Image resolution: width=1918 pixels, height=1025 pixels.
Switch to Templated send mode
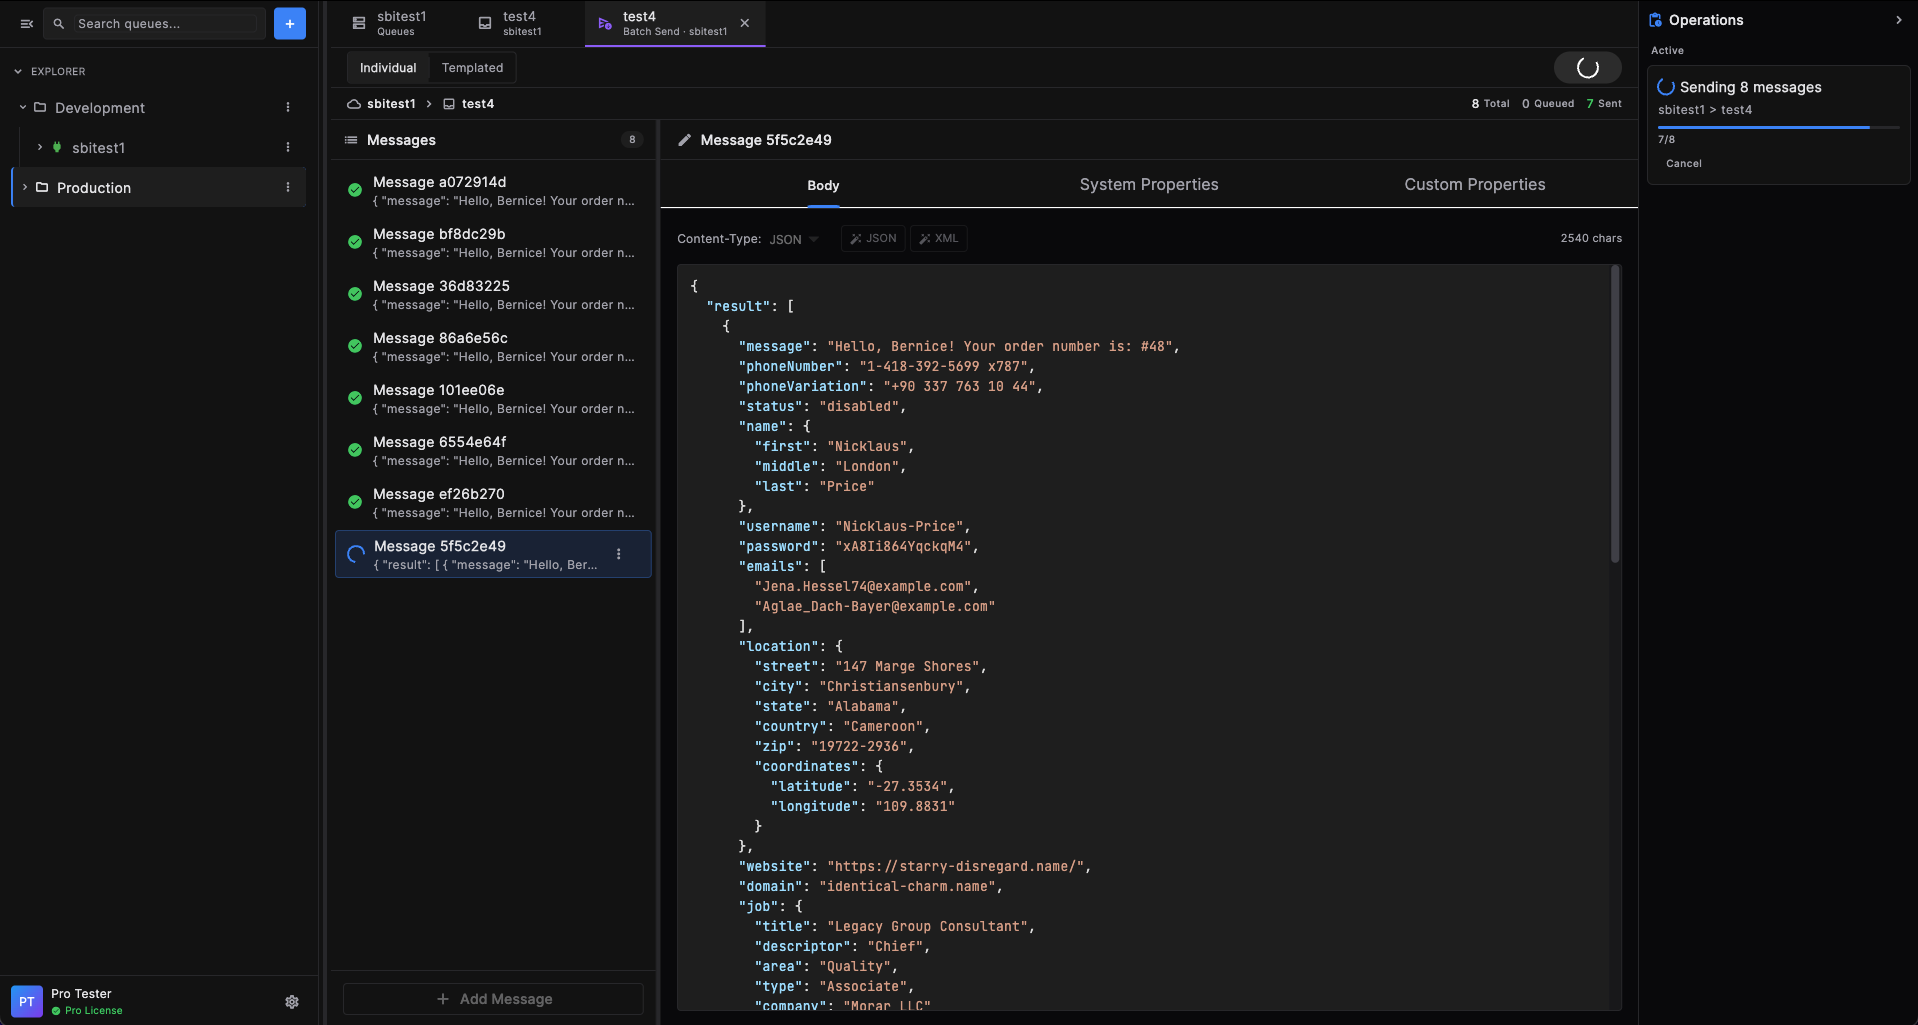click(472, 68)
